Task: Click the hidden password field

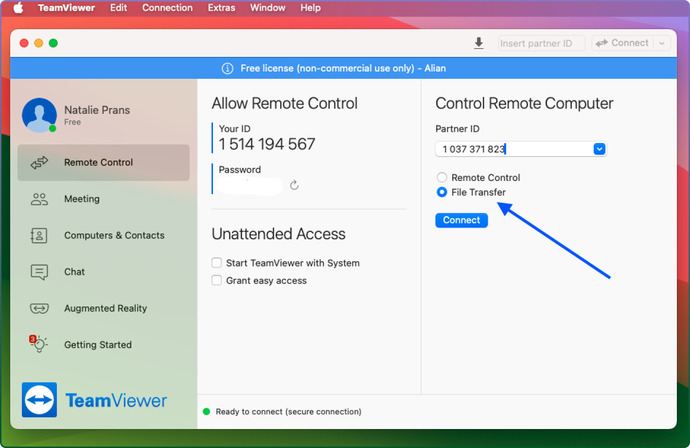Action: tap(250, 186)
